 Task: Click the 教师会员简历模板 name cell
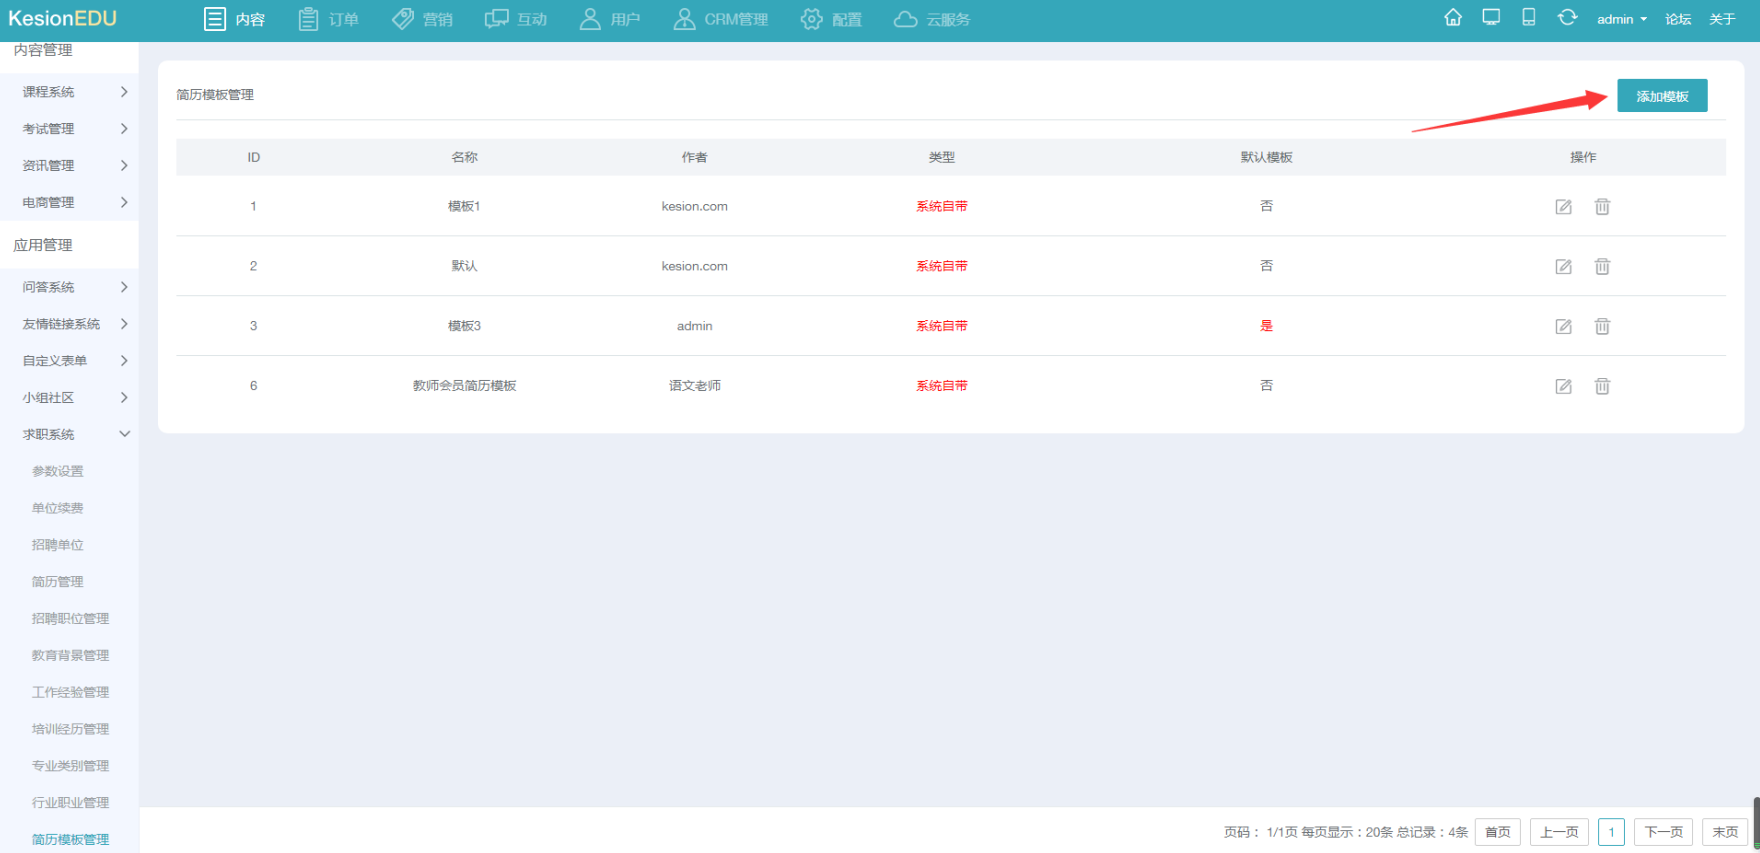tap(465, 386)
